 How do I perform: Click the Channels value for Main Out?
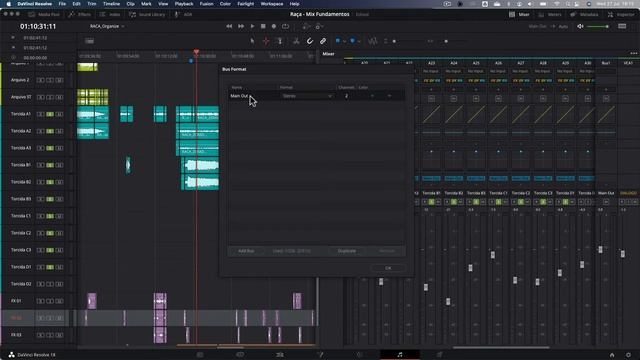click(347, 96)
